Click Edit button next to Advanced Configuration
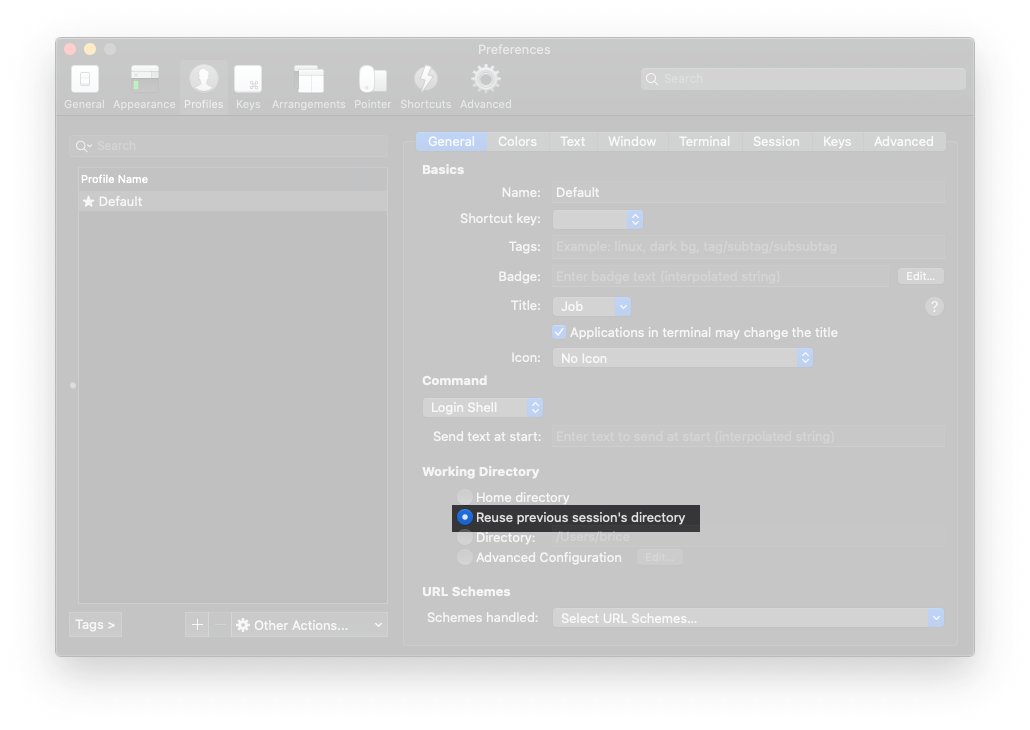Image resolution: width=1030 pixels, height=730 pixels. pyautogui.click(x=660, y=557)
